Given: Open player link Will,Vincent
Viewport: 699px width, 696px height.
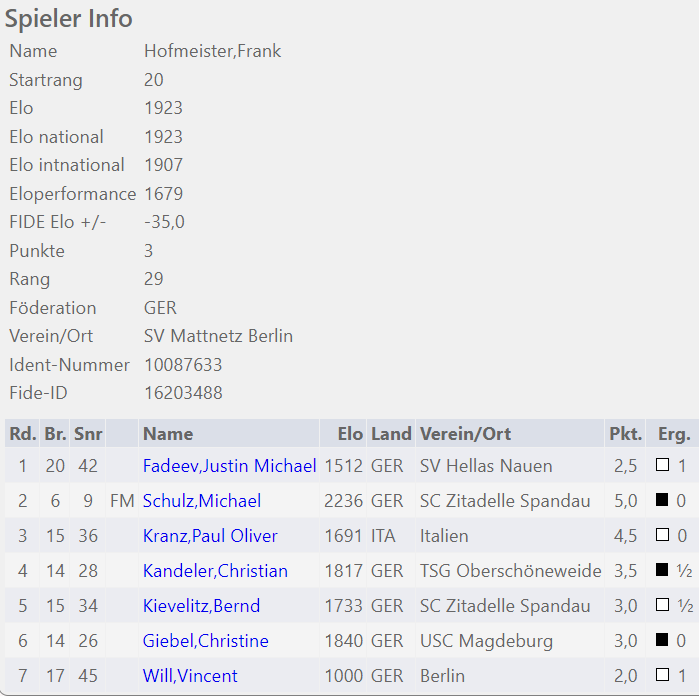Looking at the screenshot, I should click(190, 675).
